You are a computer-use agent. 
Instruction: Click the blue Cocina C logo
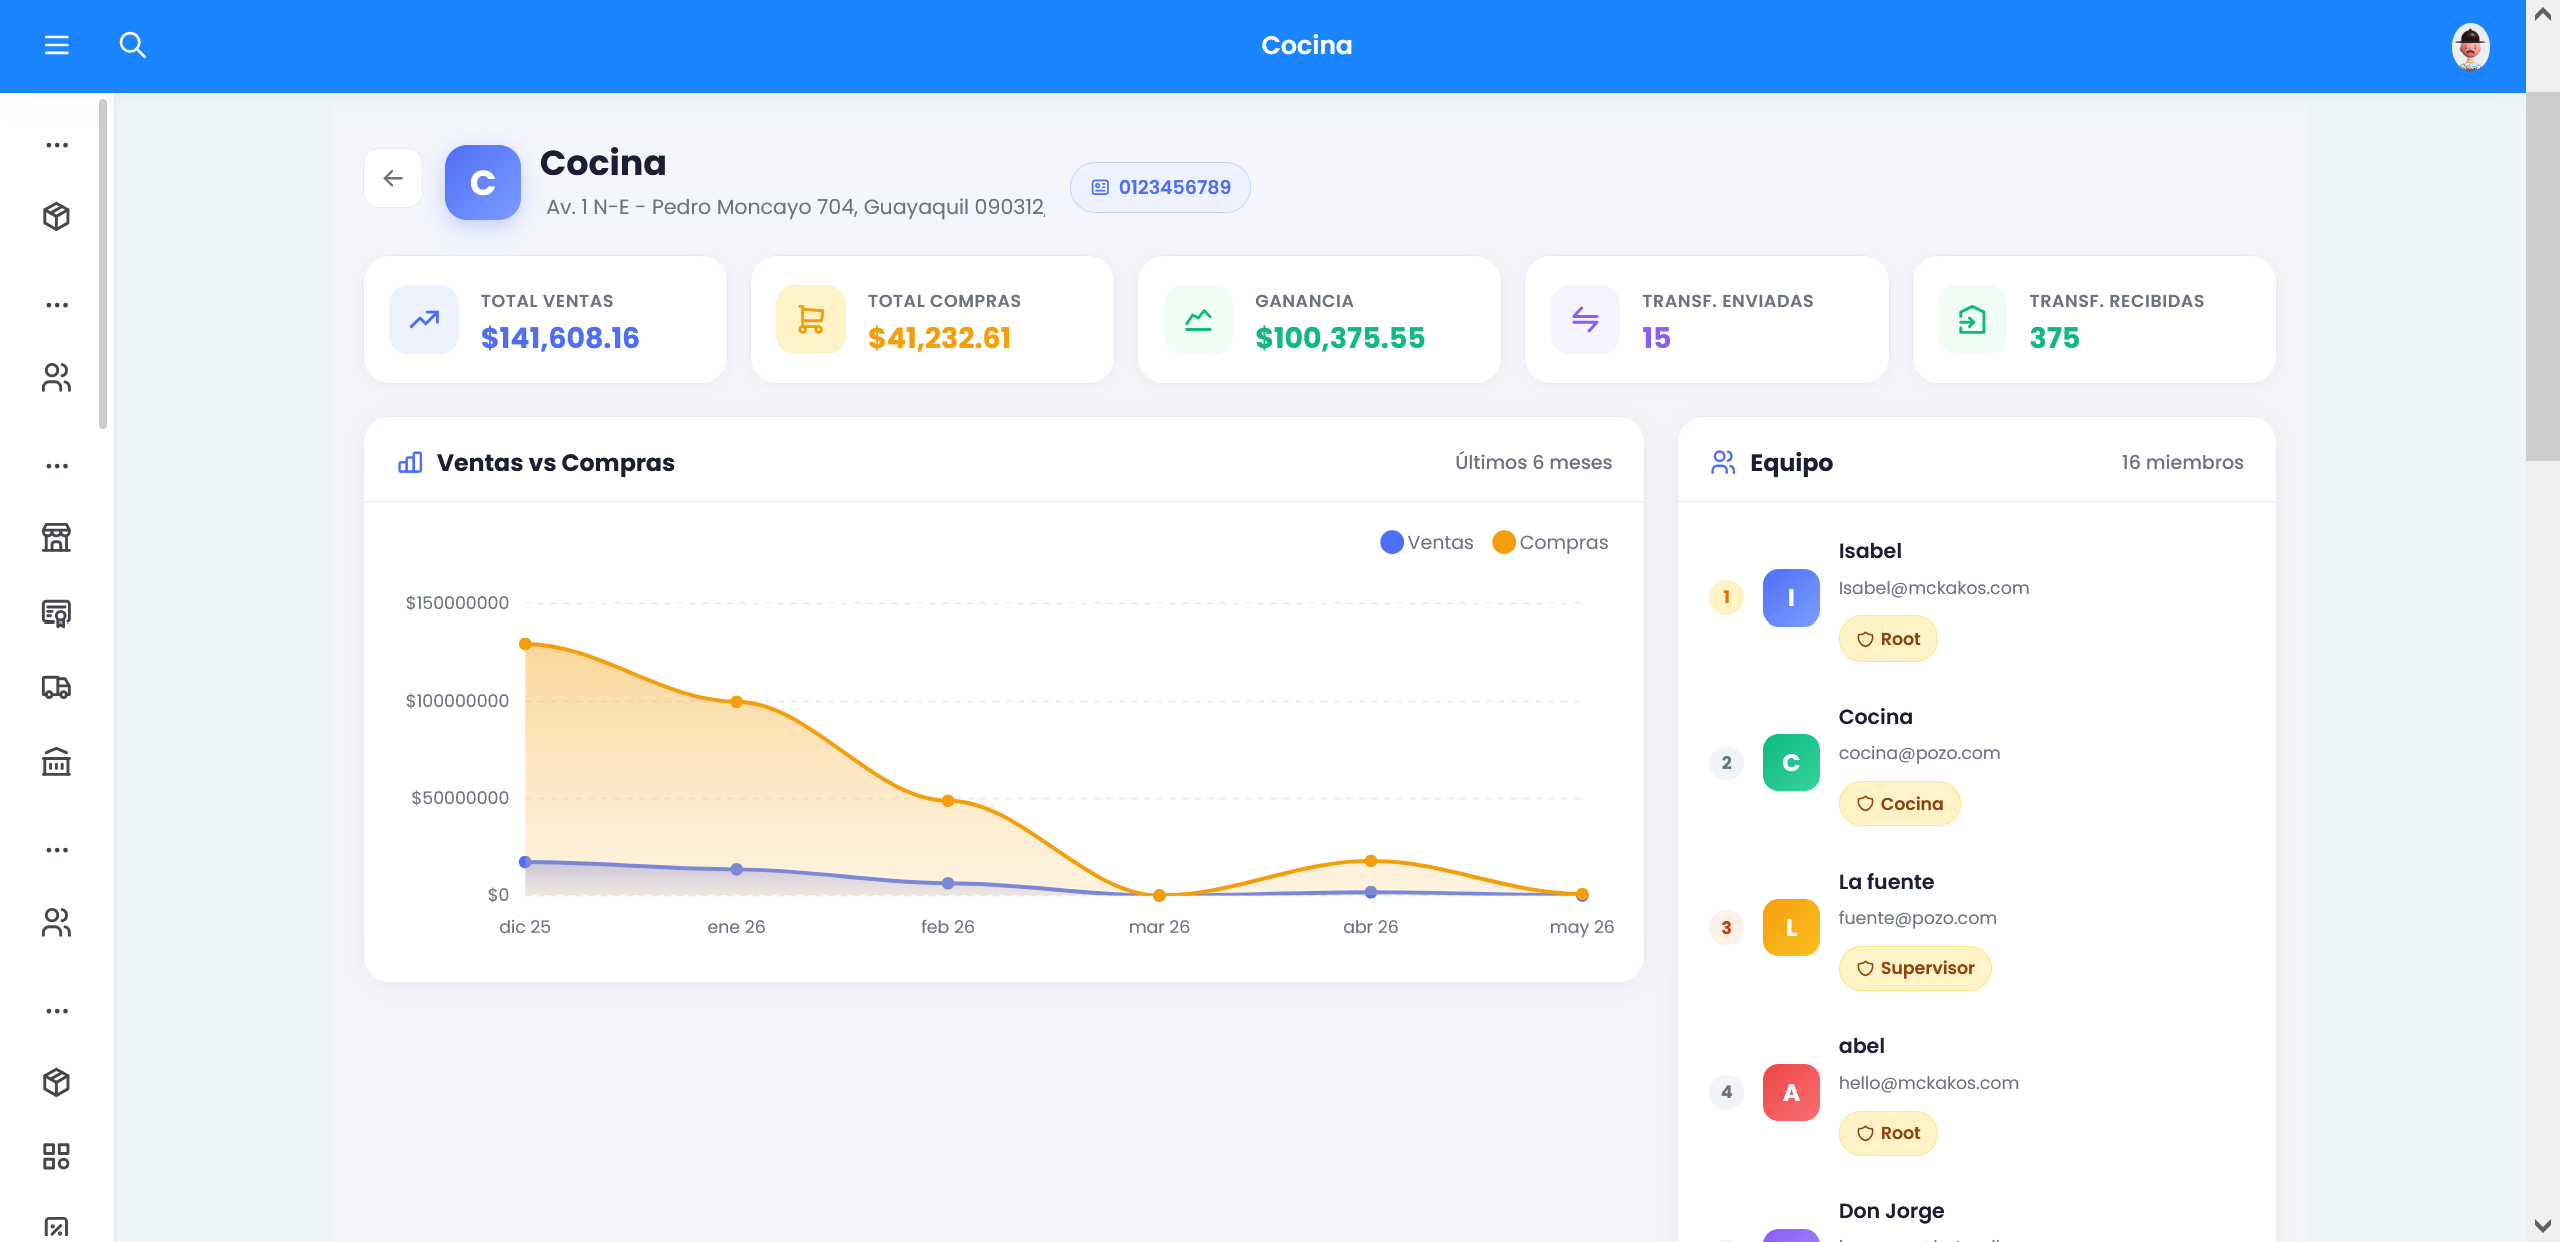(x=483, y=182)
